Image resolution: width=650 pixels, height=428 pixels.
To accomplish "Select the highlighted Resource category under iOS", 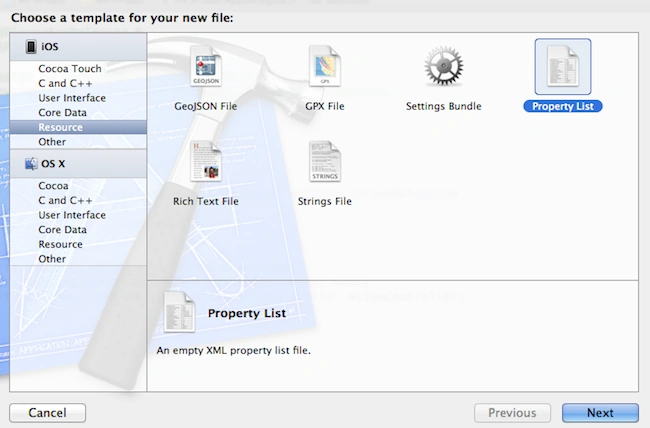I will [x=78, y=127].
